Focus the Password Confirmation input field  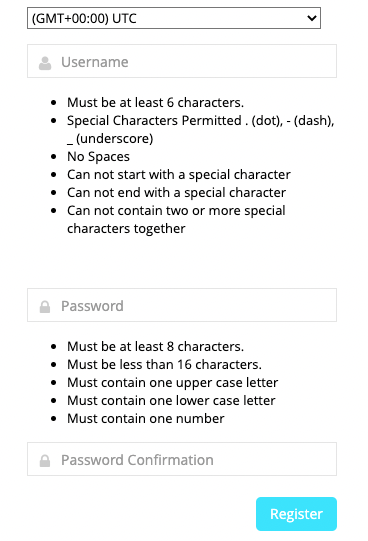click(x=182, y=459)
